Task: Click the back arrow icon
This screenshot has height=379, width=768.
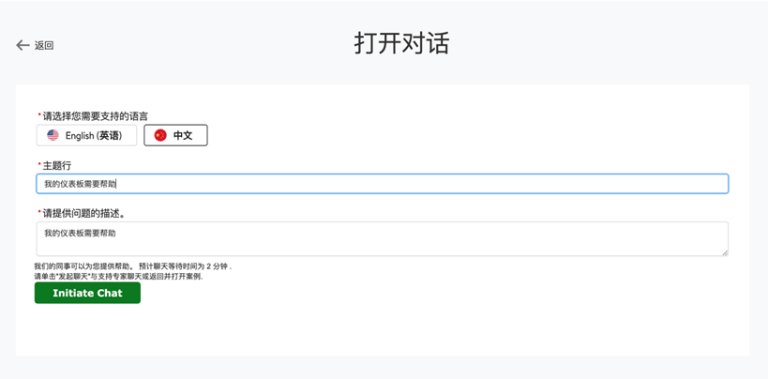Action: point(23,46)
